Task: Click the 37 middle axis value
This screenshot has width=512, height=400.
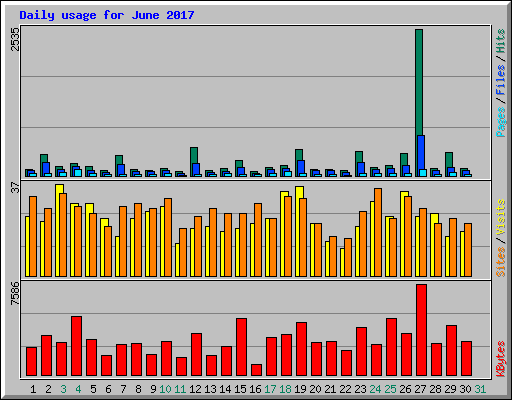Action: 15,188
